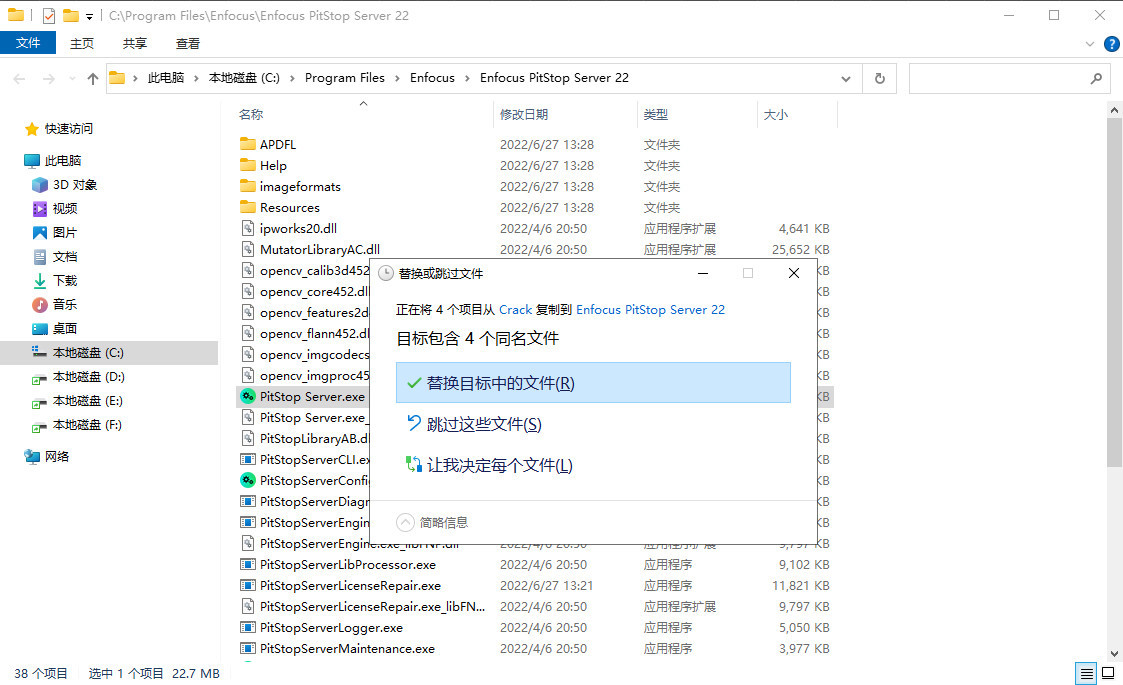
Task: Select the PitStop Server.exe application icon
Action: tap(248, 396)
